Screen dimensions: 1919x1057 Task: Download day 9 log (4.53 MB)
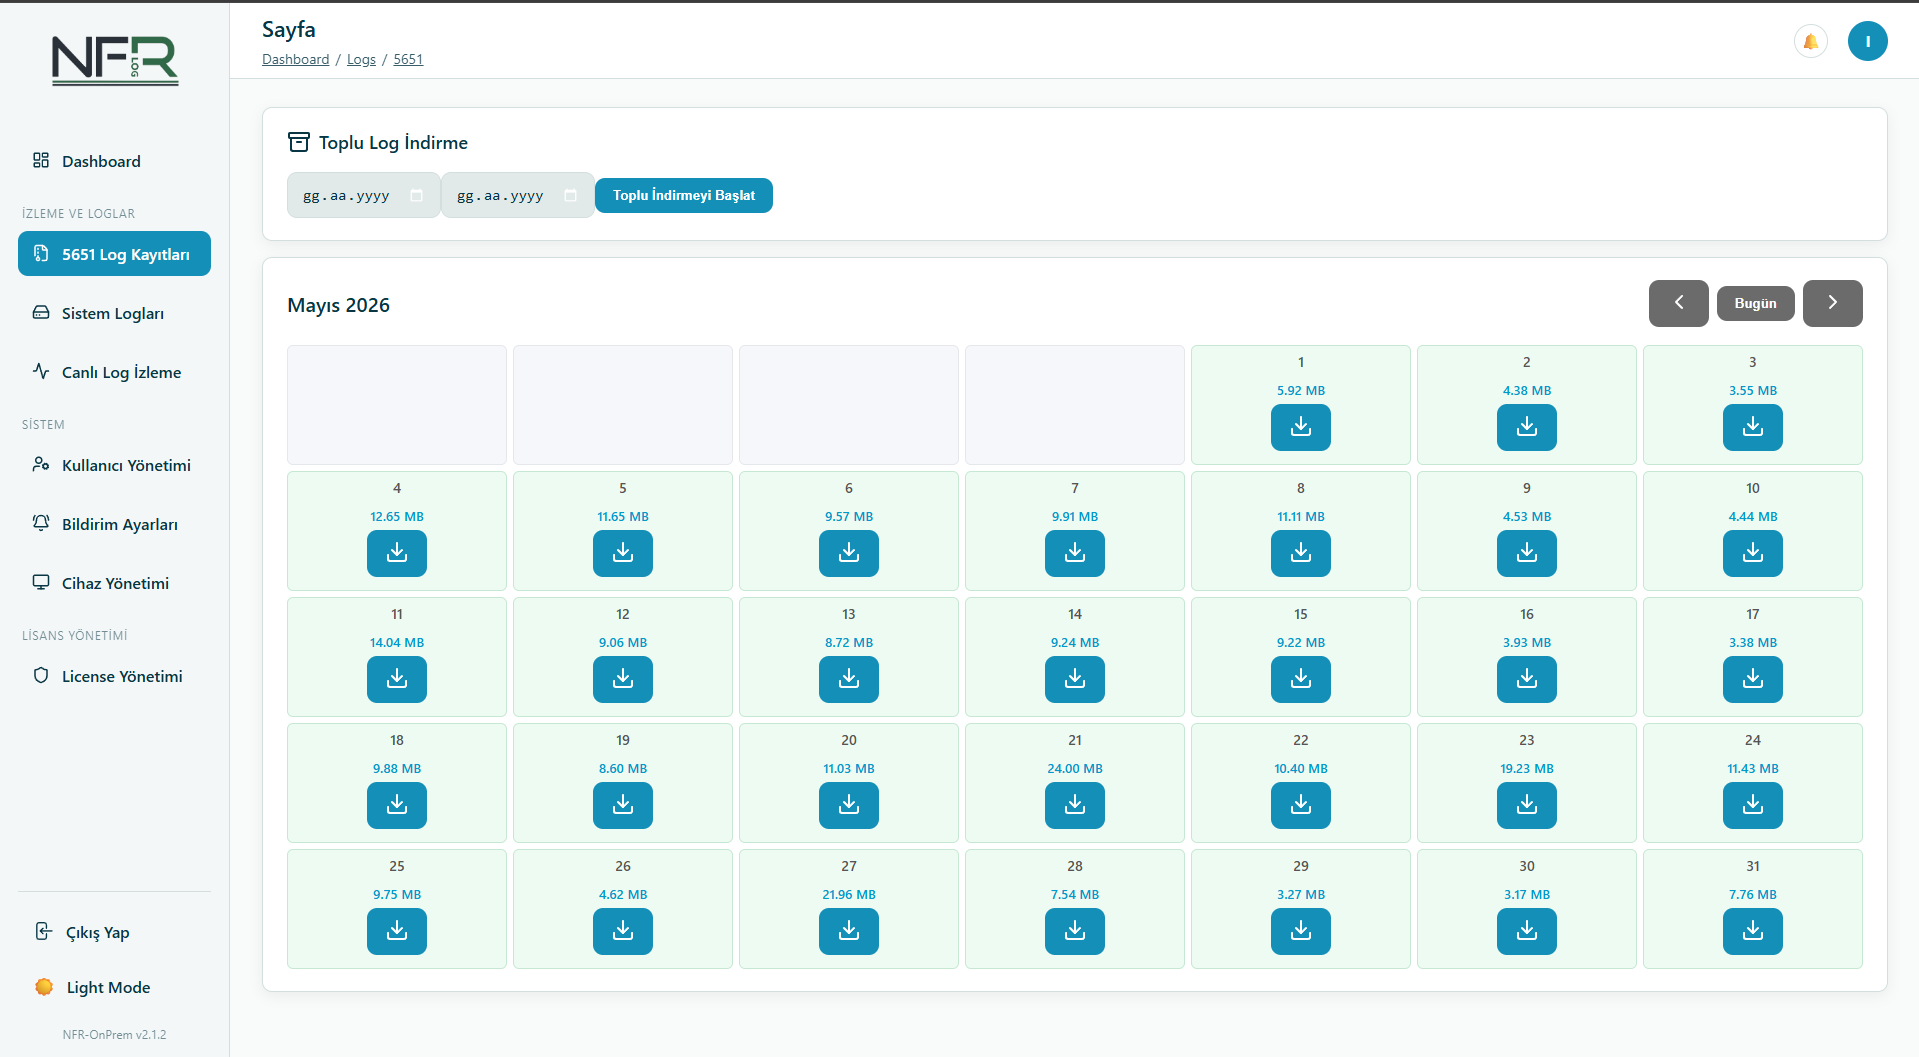click(x=1526, y=553)
